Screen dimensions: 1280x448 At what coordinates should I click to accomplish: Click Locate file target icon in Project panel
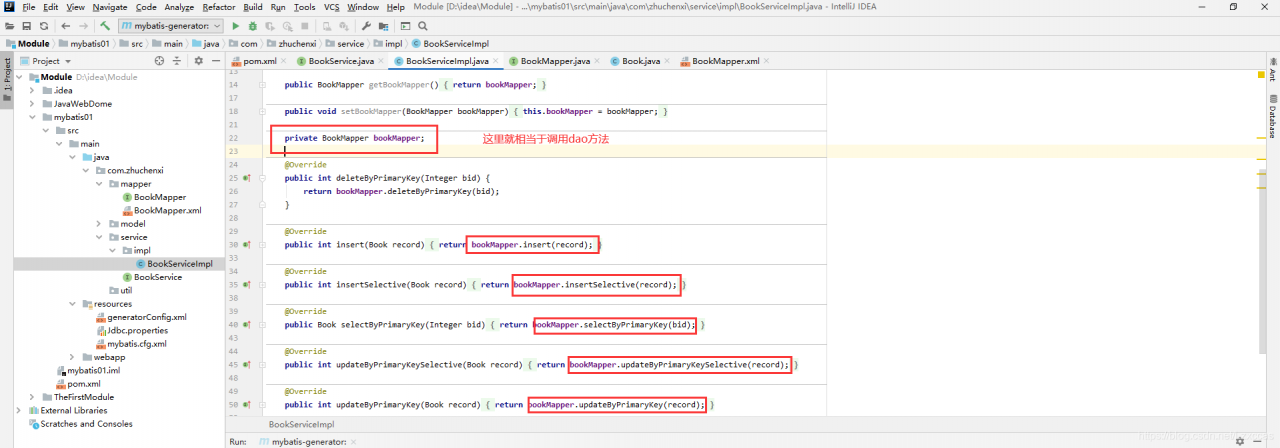159,61
